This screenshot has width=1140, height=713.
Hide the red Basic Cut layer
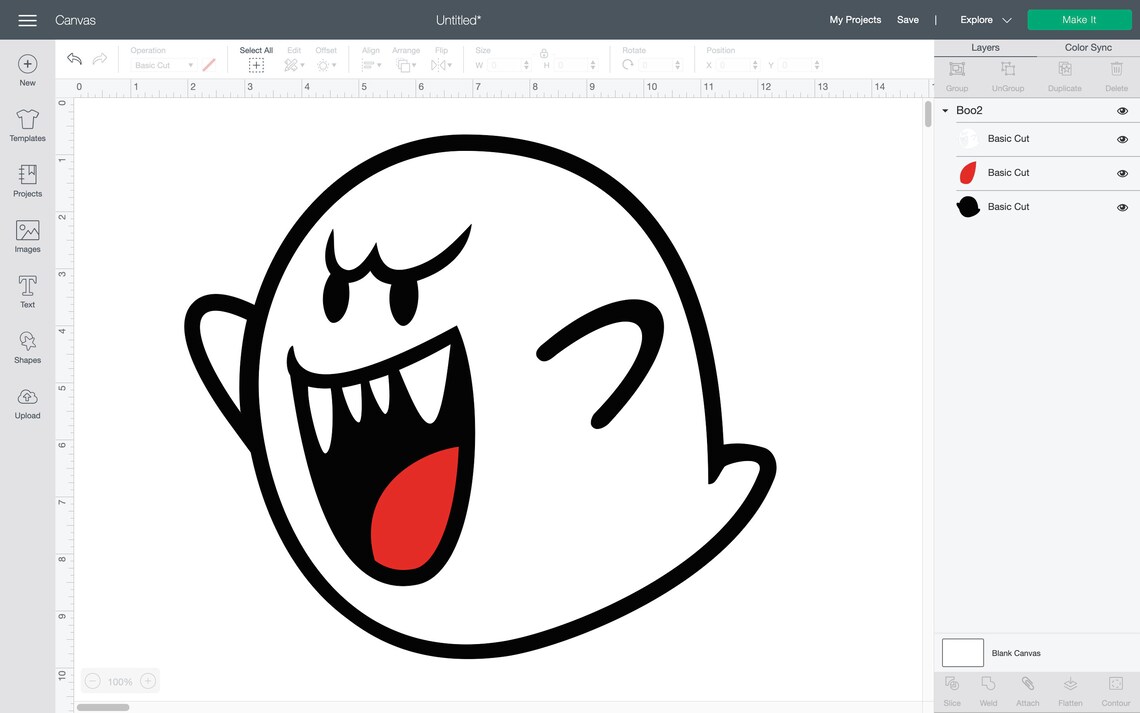(x=1122, y=173)
